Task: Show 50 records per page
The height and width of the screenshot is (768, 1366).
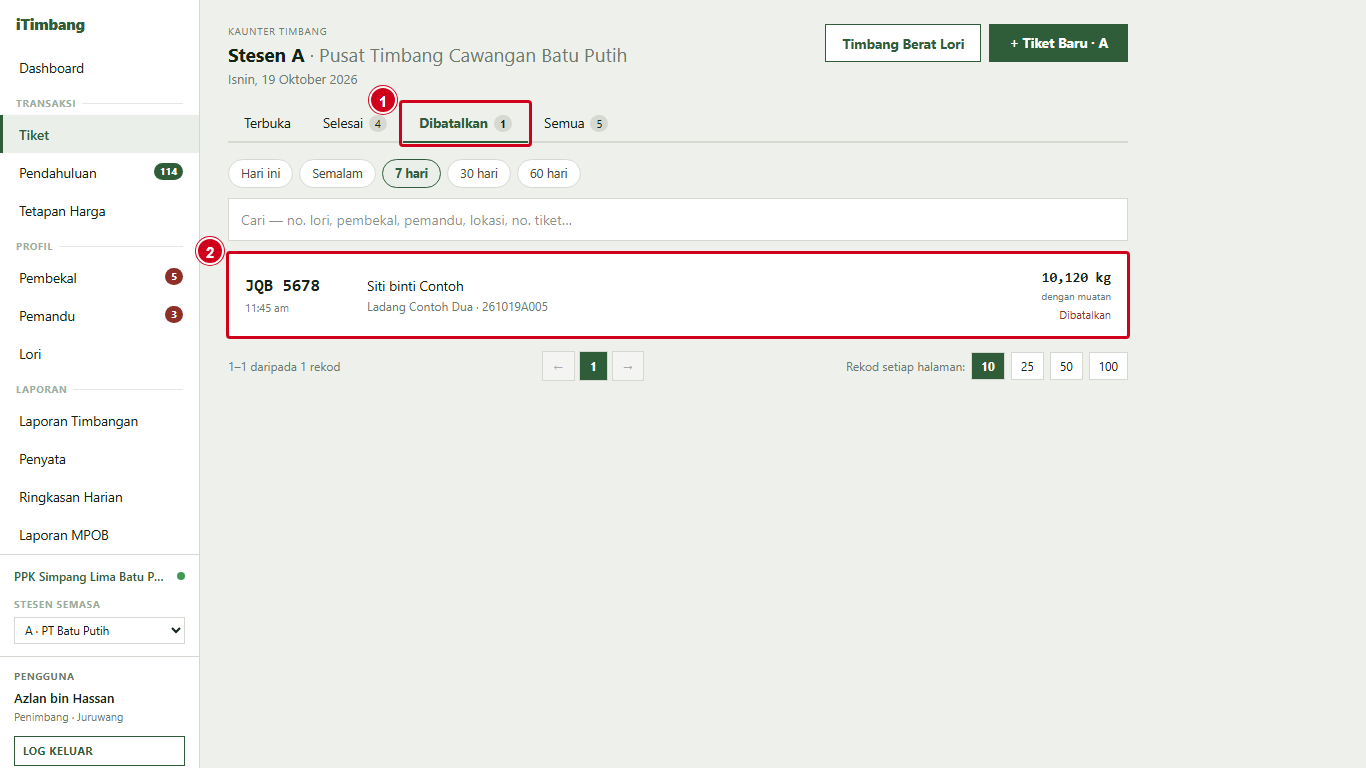Action: point(1066,367)
